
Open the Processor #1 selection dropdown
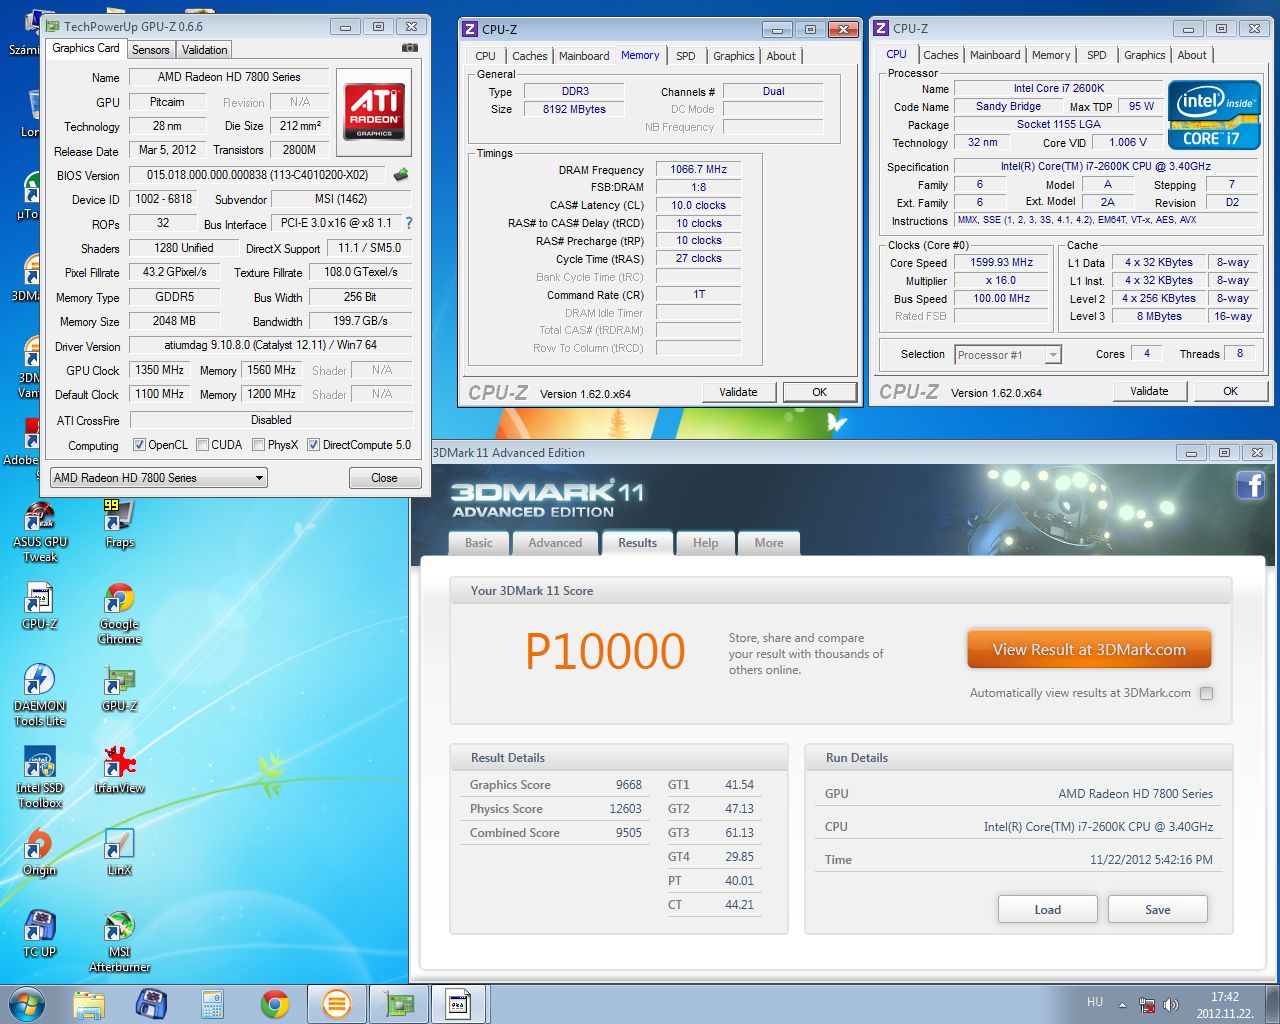click(1008, 355)
